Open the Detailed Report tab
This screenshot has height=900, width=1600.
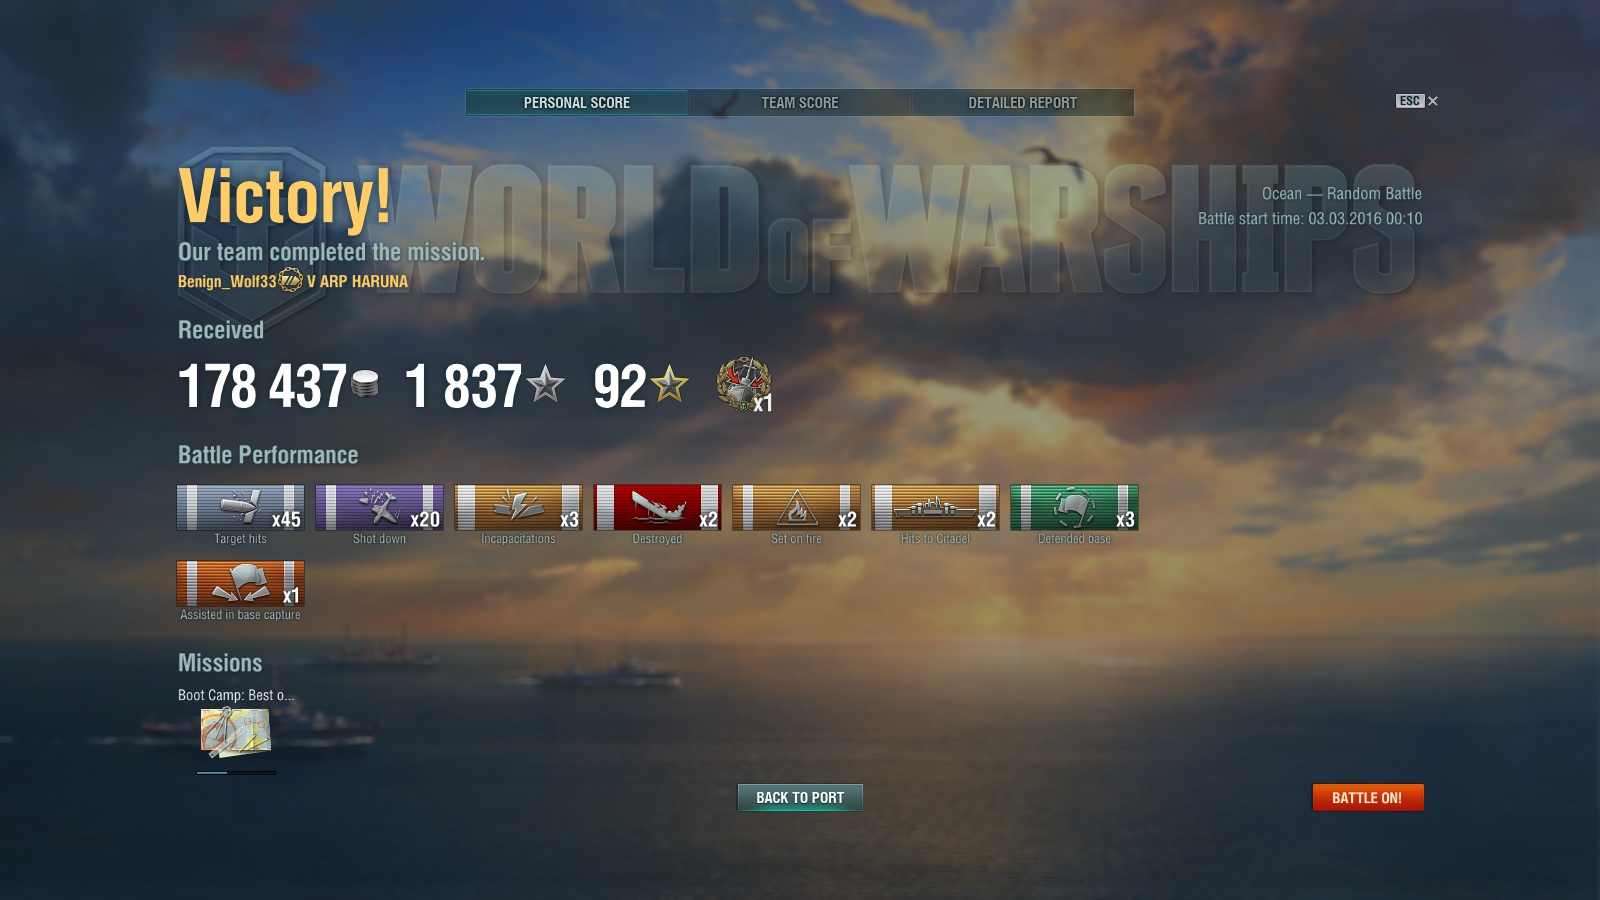(1022, 102)
